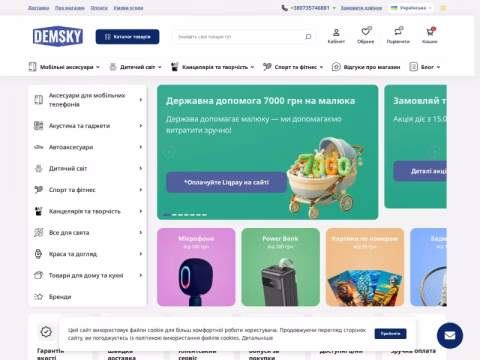Click the Мобільні аксесуари phone icon in the nav bar
The image size is (480, 360).
(x=32, y=67)
